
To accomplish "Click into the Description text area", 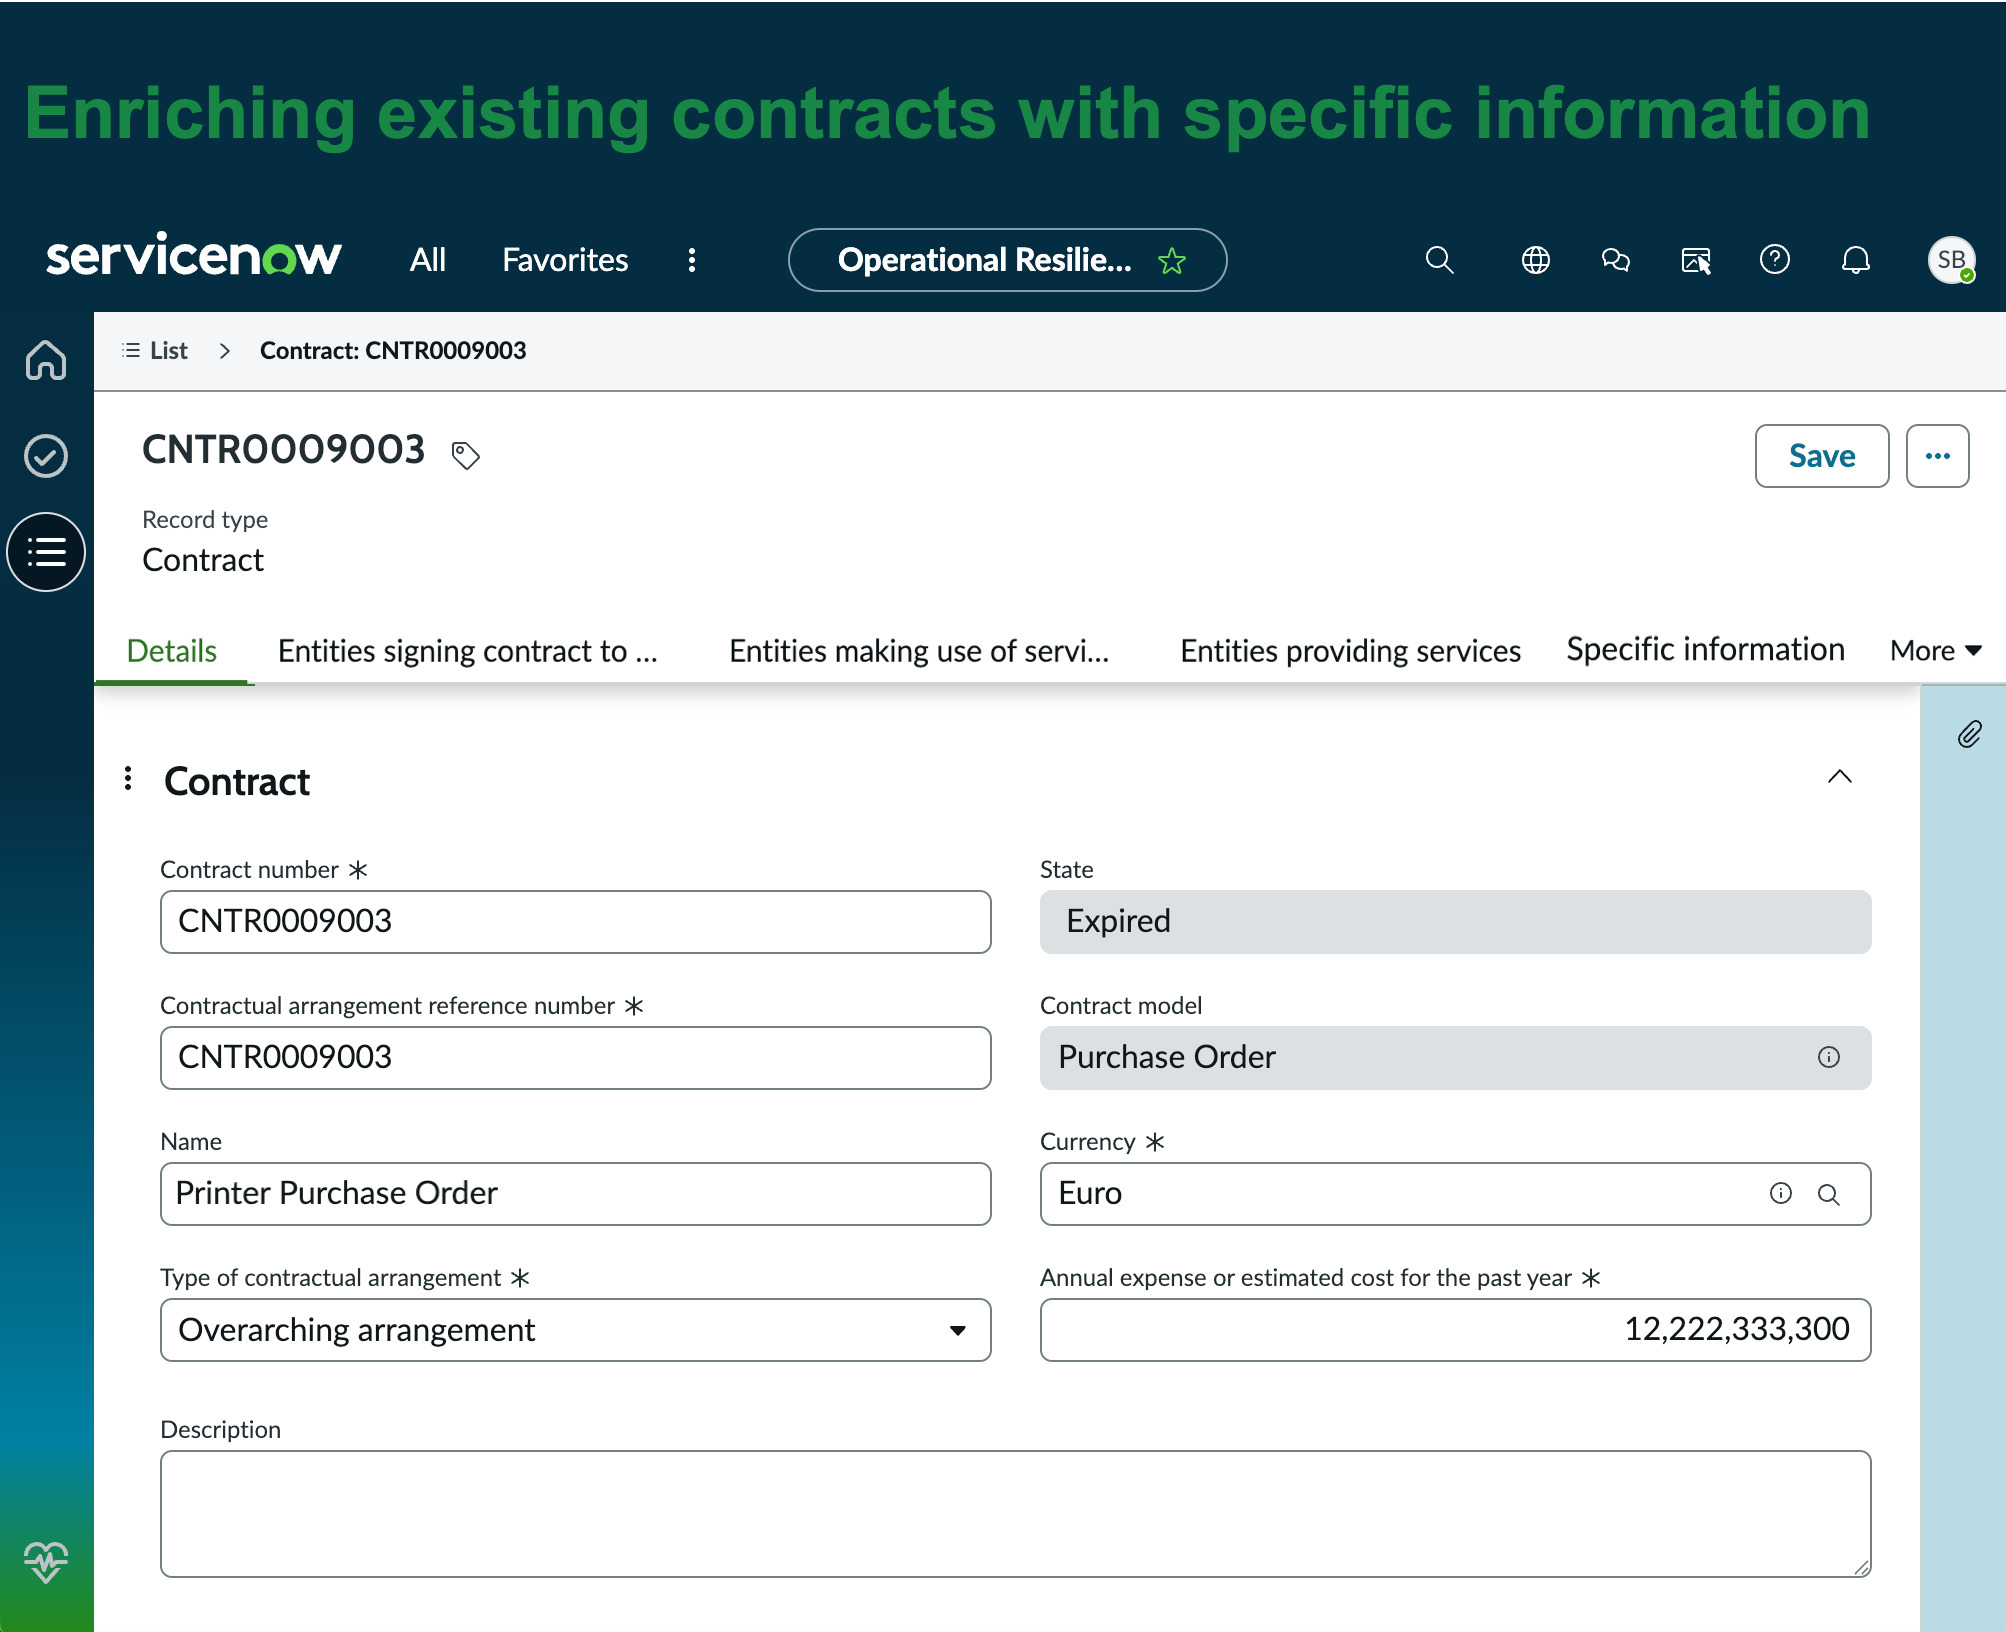I will [1015, 1513].
